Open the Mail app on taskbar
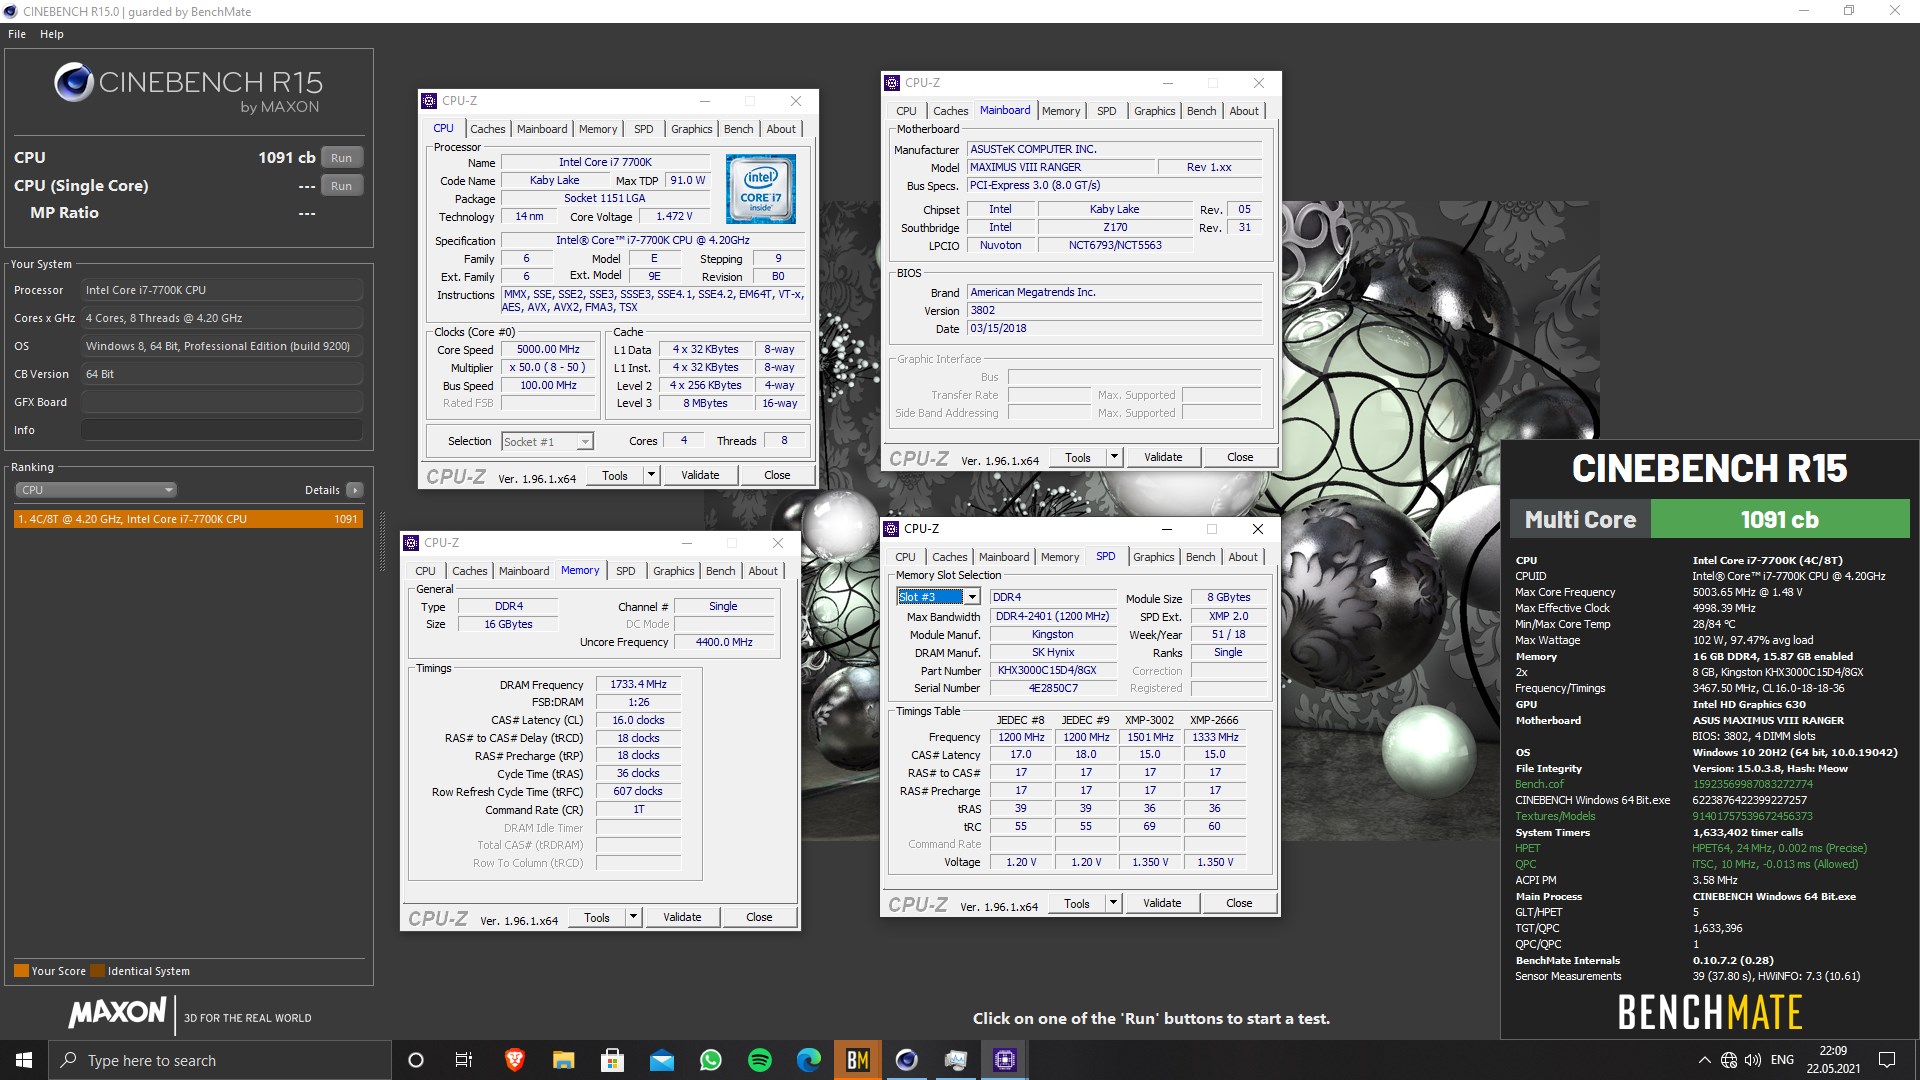This screenshot has height=1080, width=1920. 661,1060
